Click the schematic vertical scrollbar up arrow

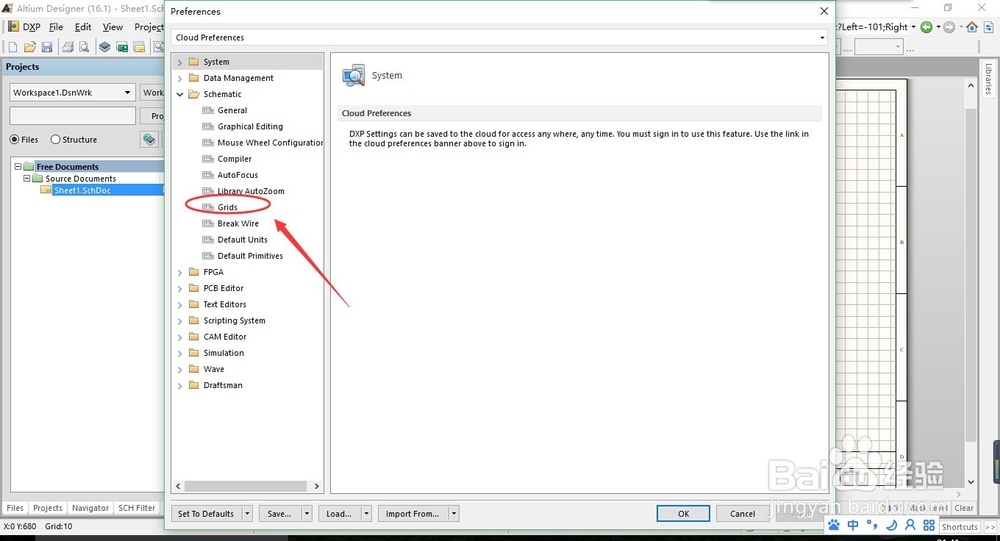971,85
